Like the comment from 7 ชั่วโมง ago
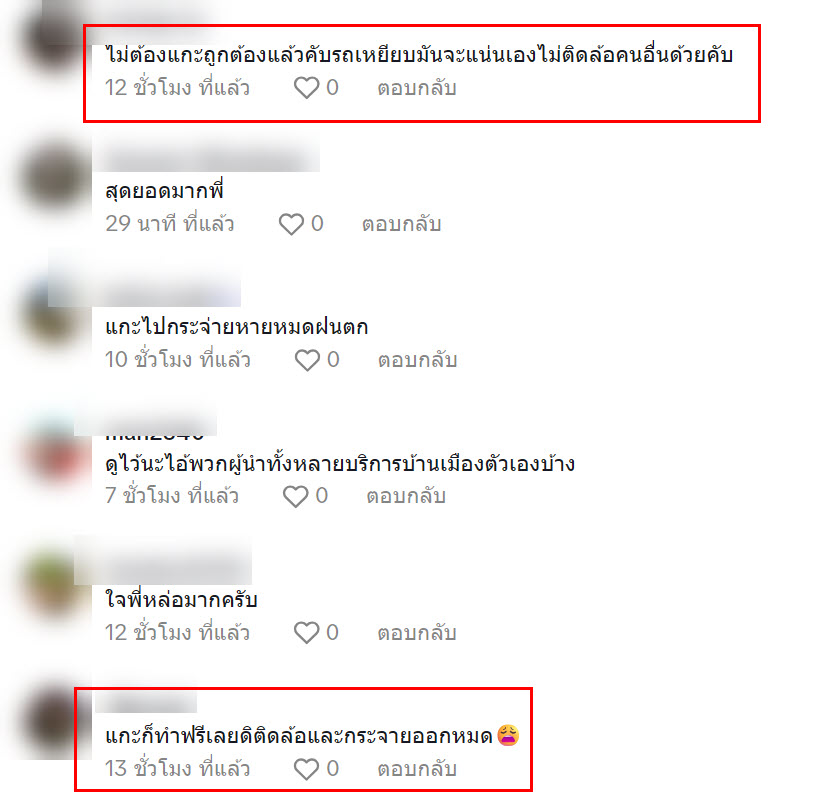822x792 pixels. pyautogui.click(x=296, y=496)
